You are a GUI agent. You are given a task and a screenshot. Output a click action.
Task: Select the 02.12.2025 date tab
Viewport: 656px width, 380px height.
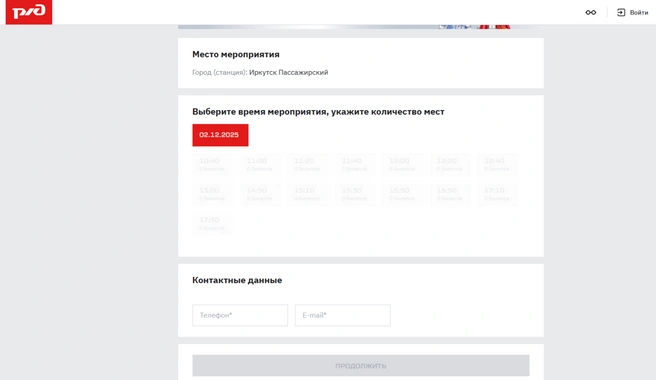(220, 135)
